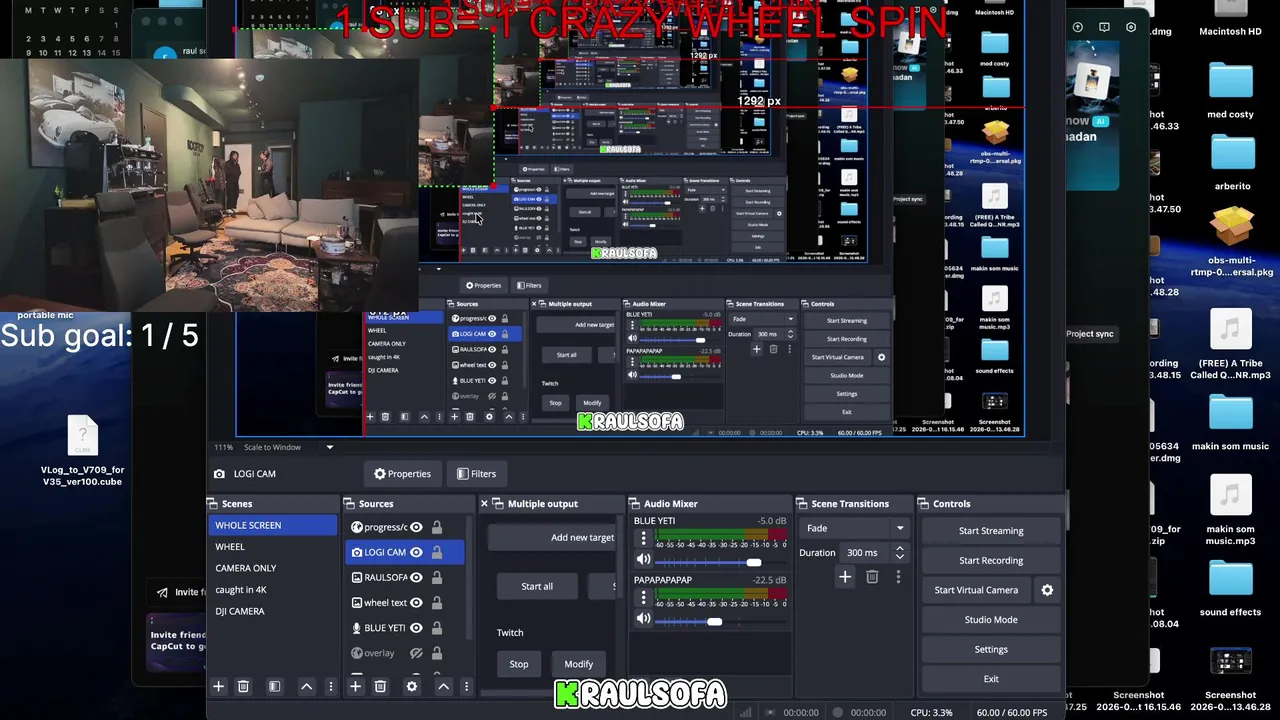Open Scene Transitions three-dot properties menu

pyautogui.click(x=898, y=577)
